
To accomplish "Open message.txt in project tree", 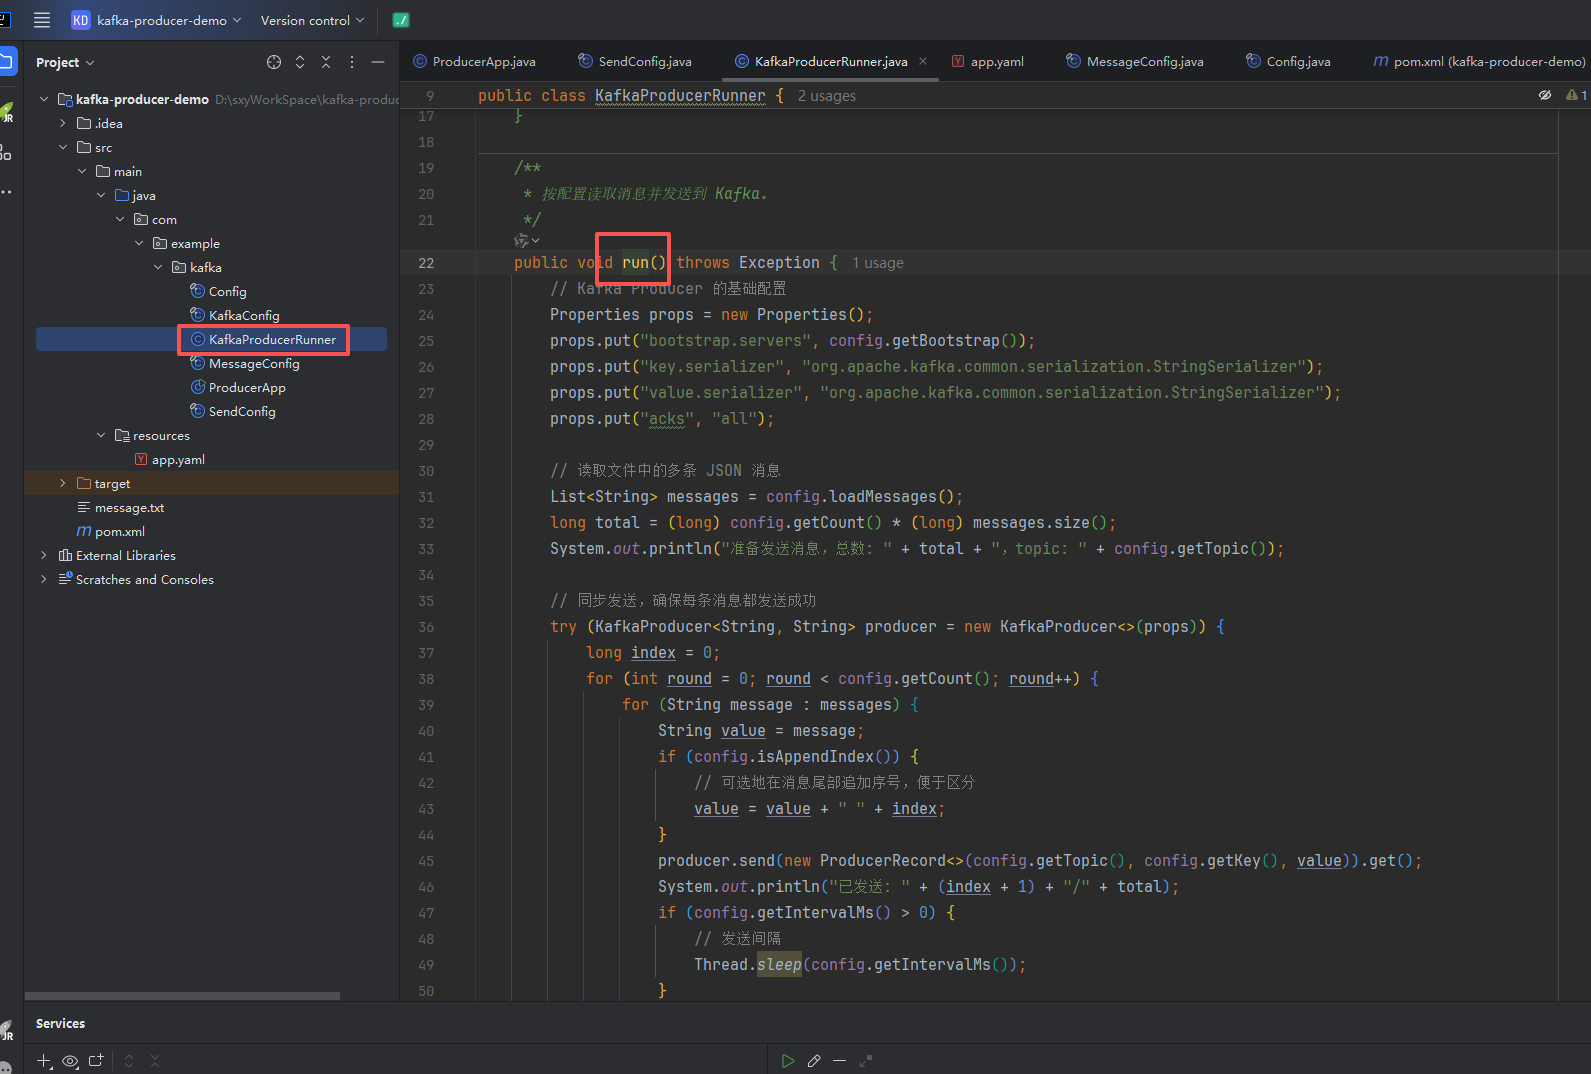I will click(121, 507).
